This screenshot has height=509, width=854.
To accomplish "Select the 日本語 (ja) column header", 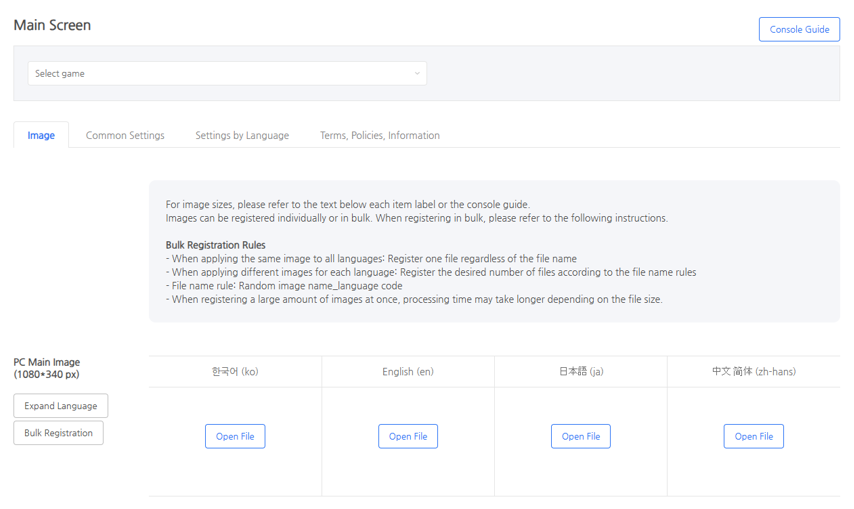I will pos(580,371).
